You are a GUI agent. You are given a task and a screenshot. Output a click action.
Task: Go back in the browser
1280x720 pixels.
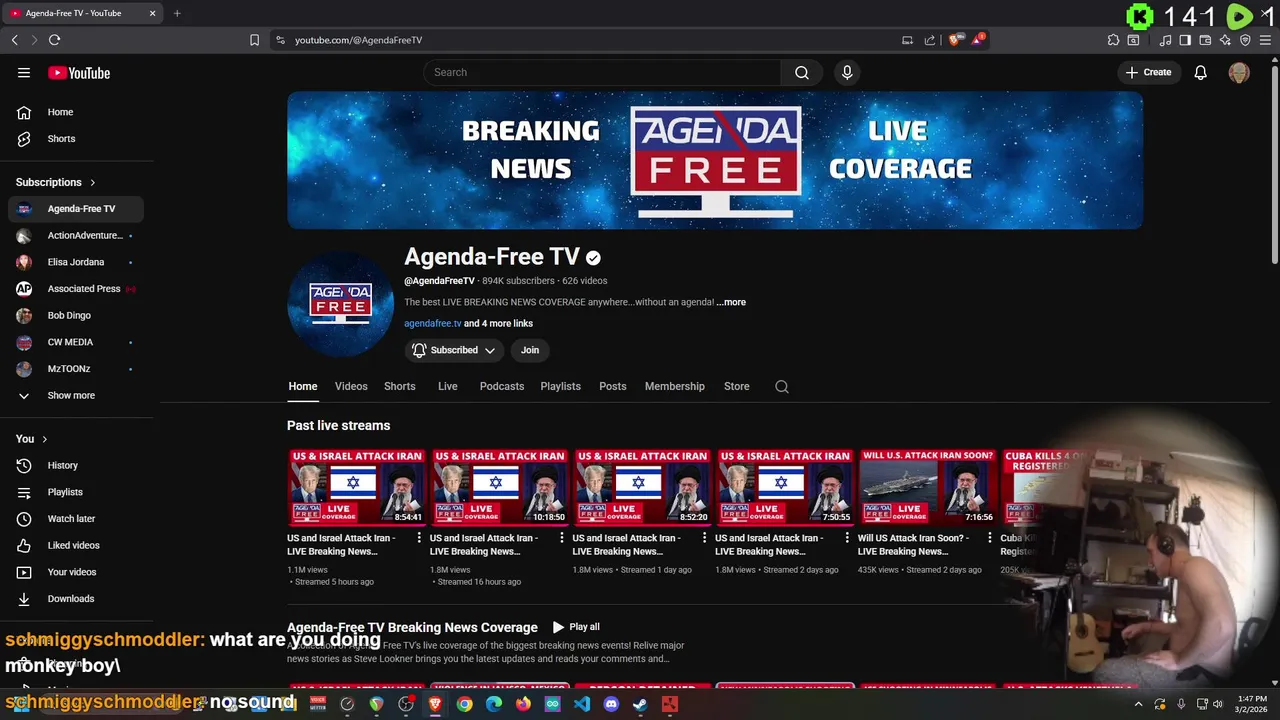tap(14, 40)
